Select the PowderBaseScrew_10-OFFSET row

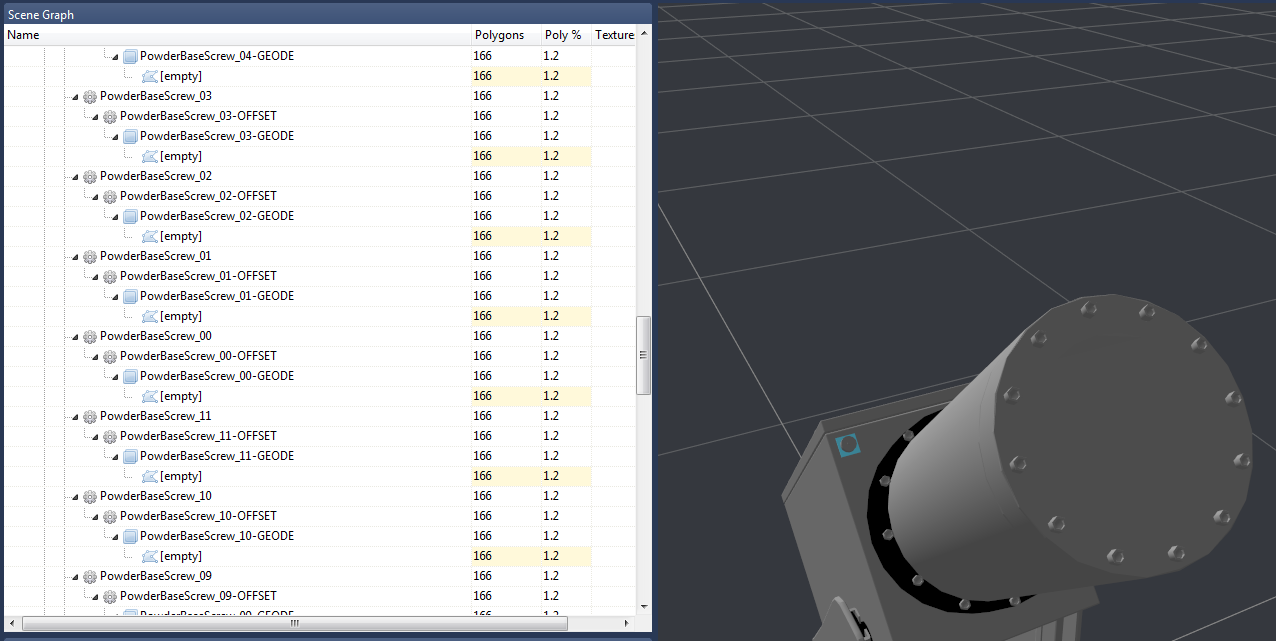(x=198, y=516)
